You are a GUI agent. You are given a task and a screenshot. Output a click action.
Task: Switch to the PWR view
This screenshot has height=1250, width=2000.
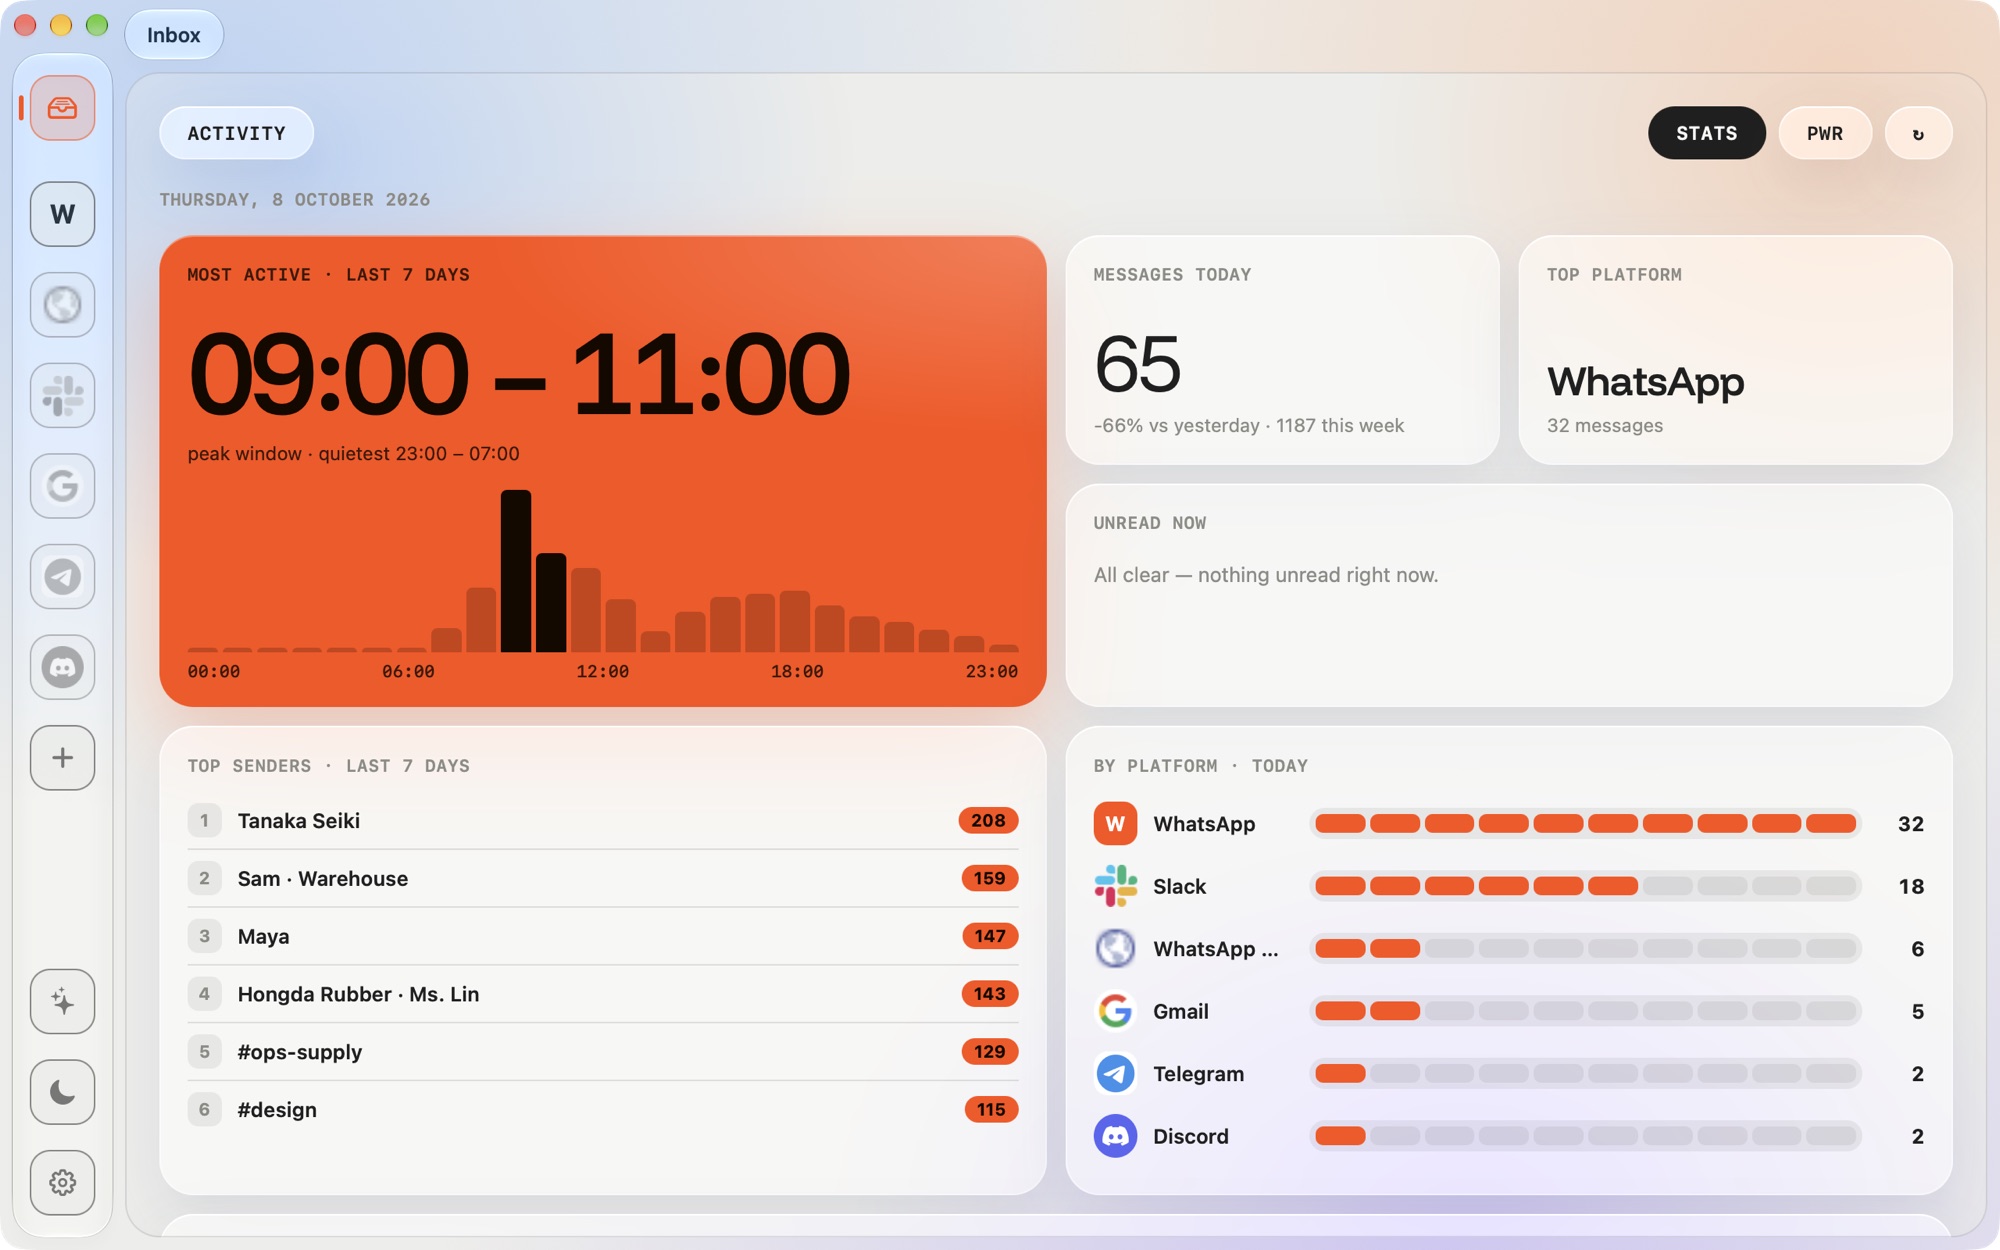1824,133
